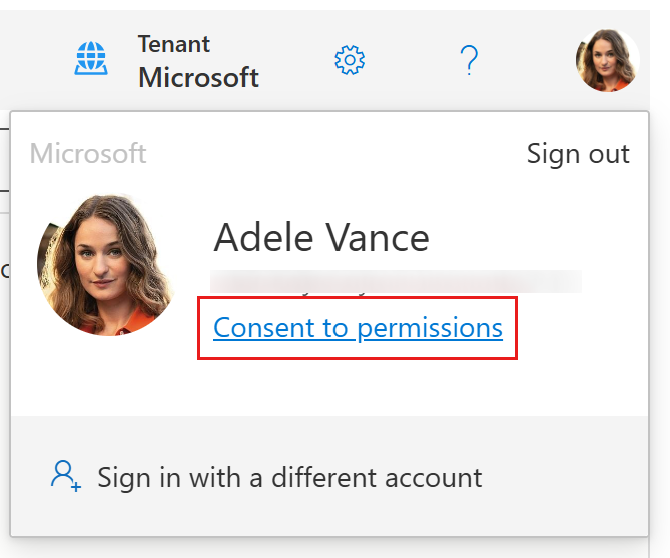Open the Help question mark icon
Screen dimensions: 670x558
coord(469,60)
